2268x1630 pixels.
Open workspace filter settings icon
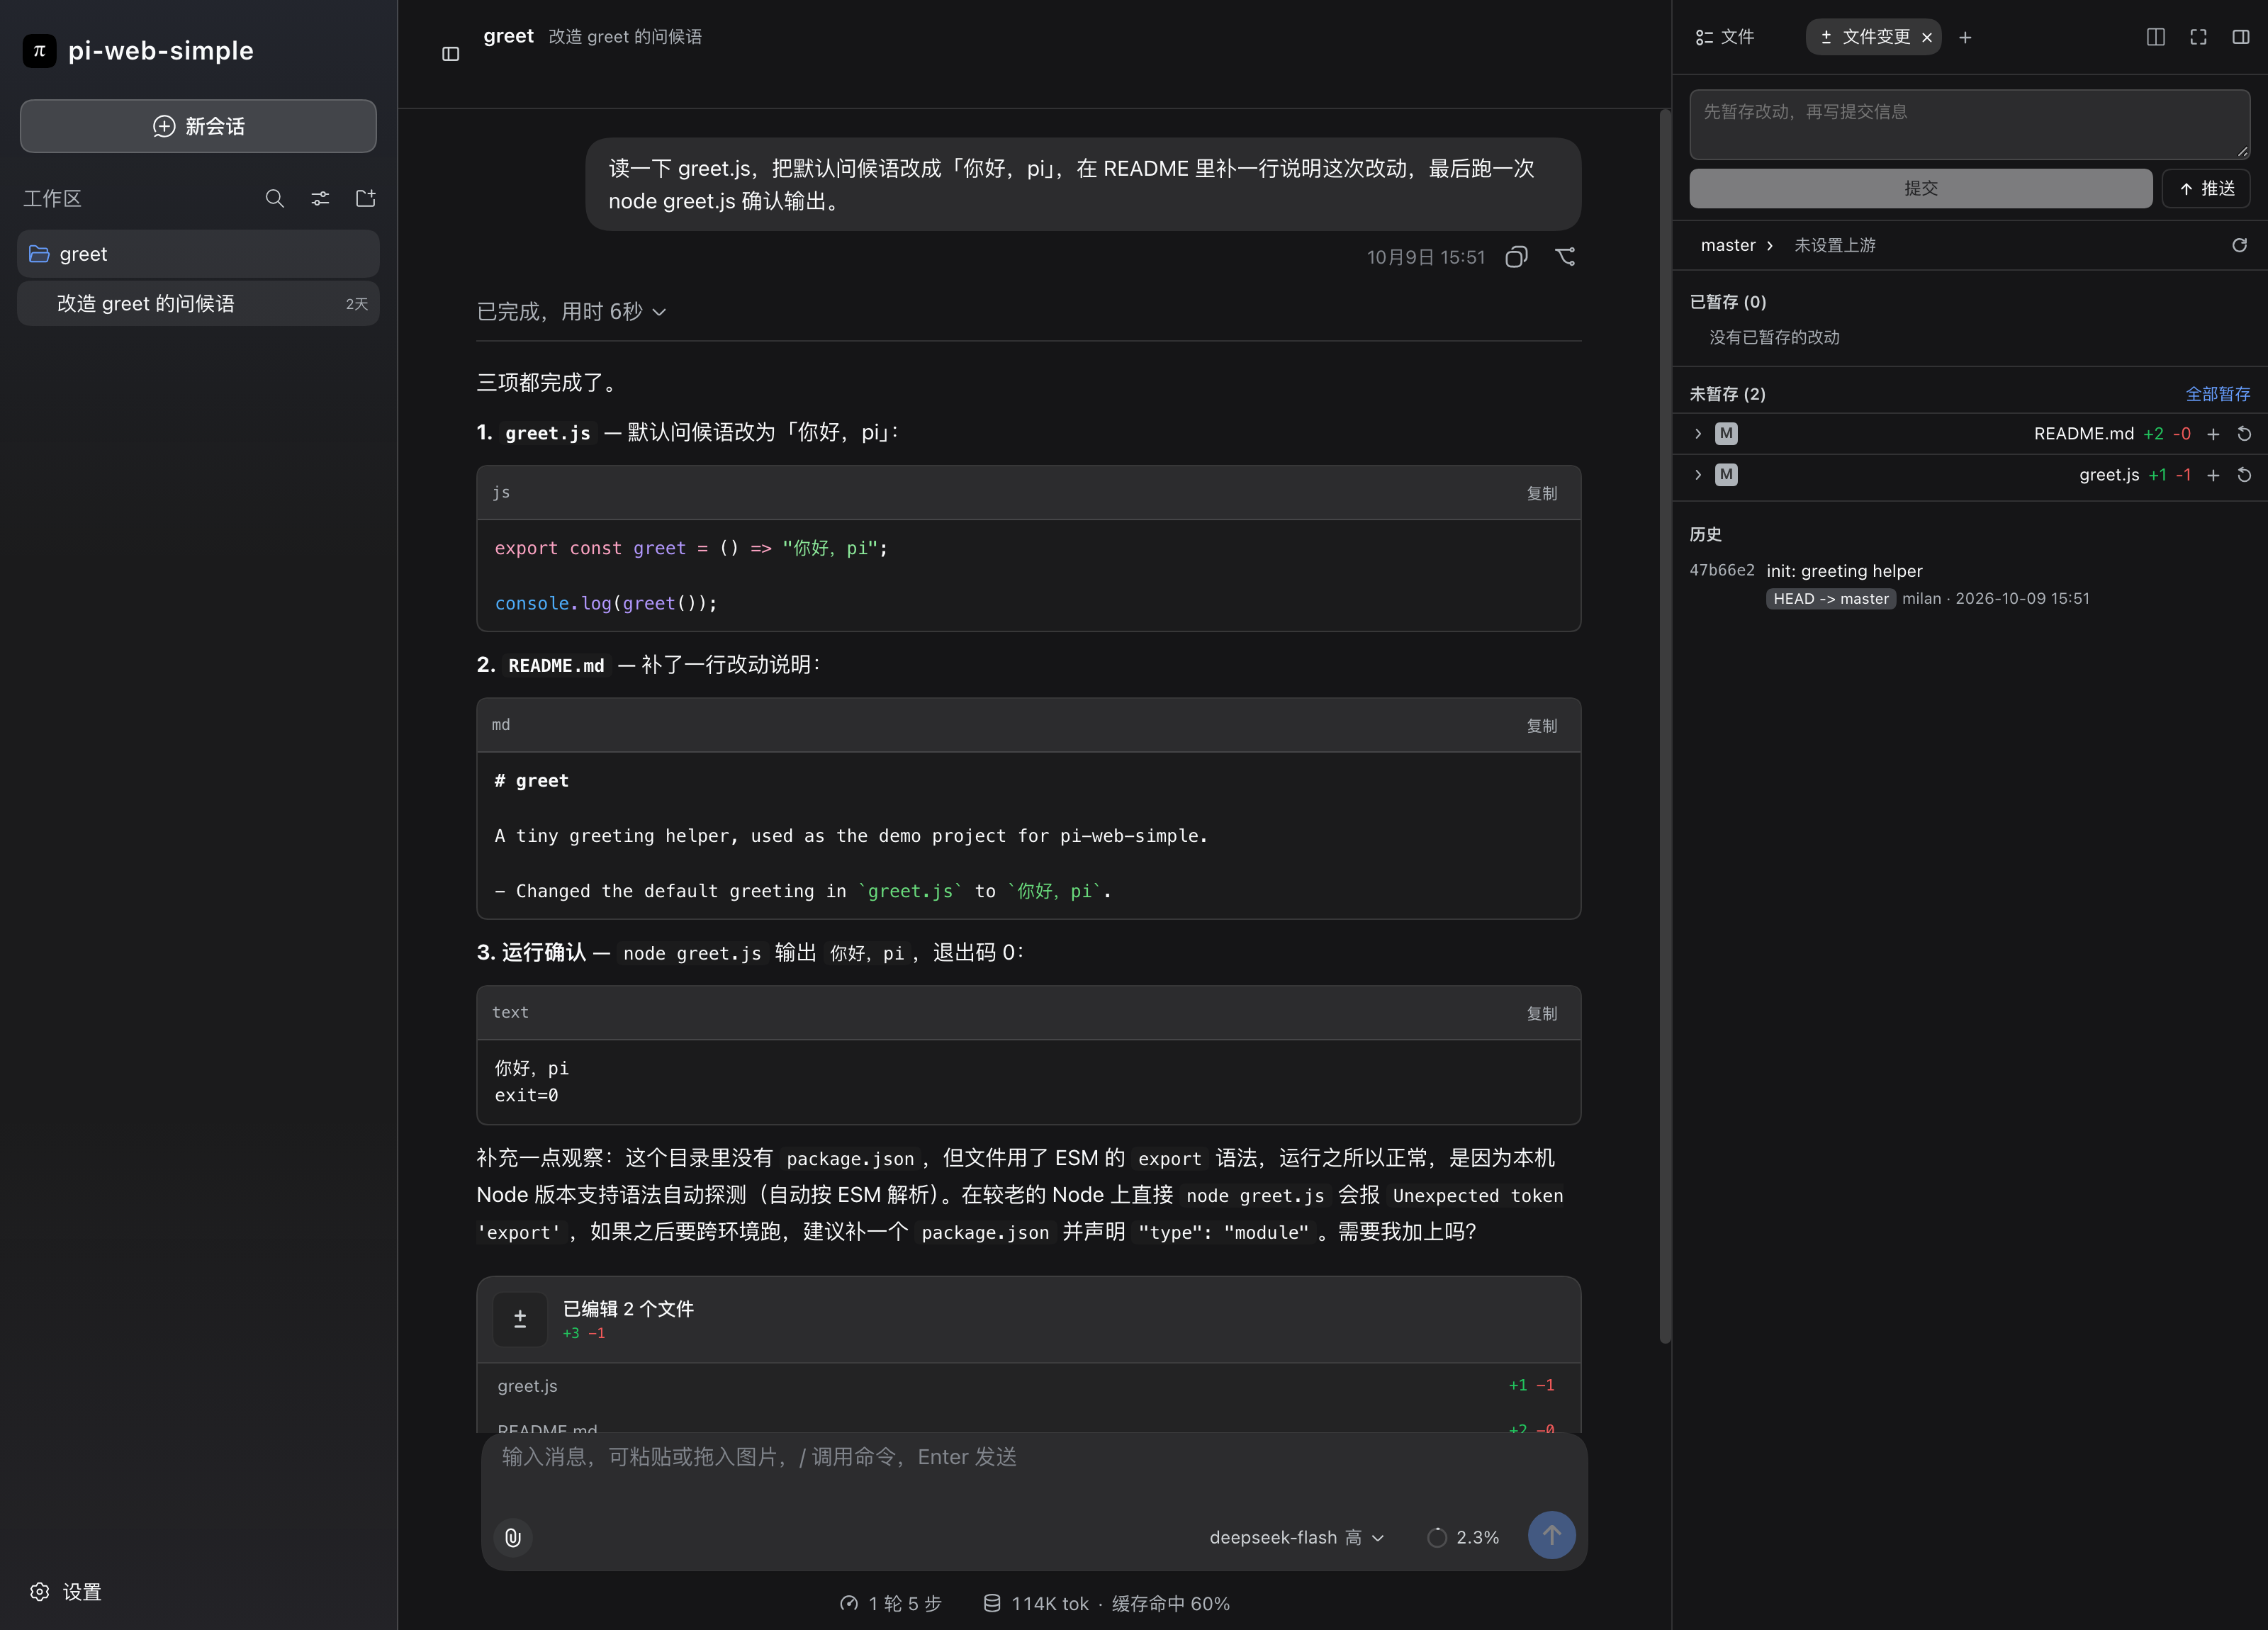pyautogui.click(x=320, y=198)
